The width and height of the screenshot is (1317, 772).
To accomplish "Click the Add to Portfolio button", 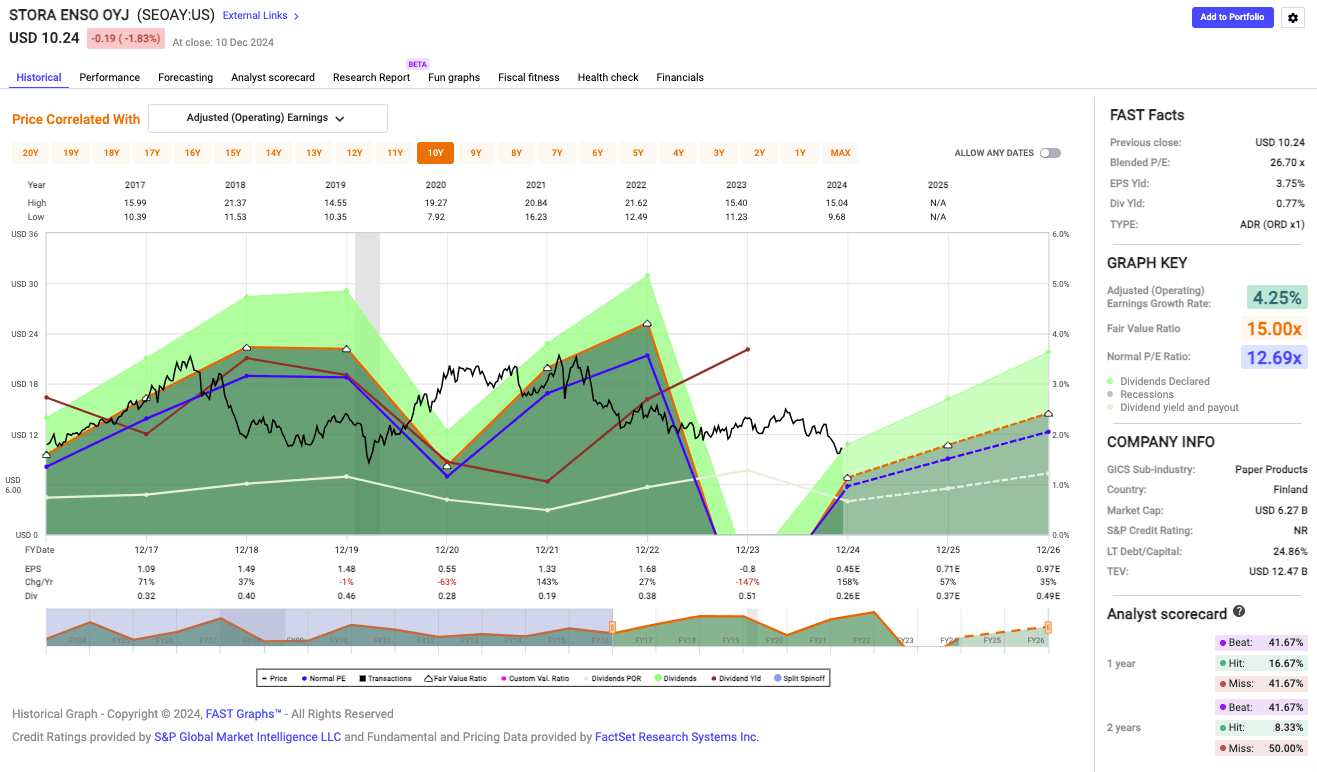I will tap(1232, 17).
